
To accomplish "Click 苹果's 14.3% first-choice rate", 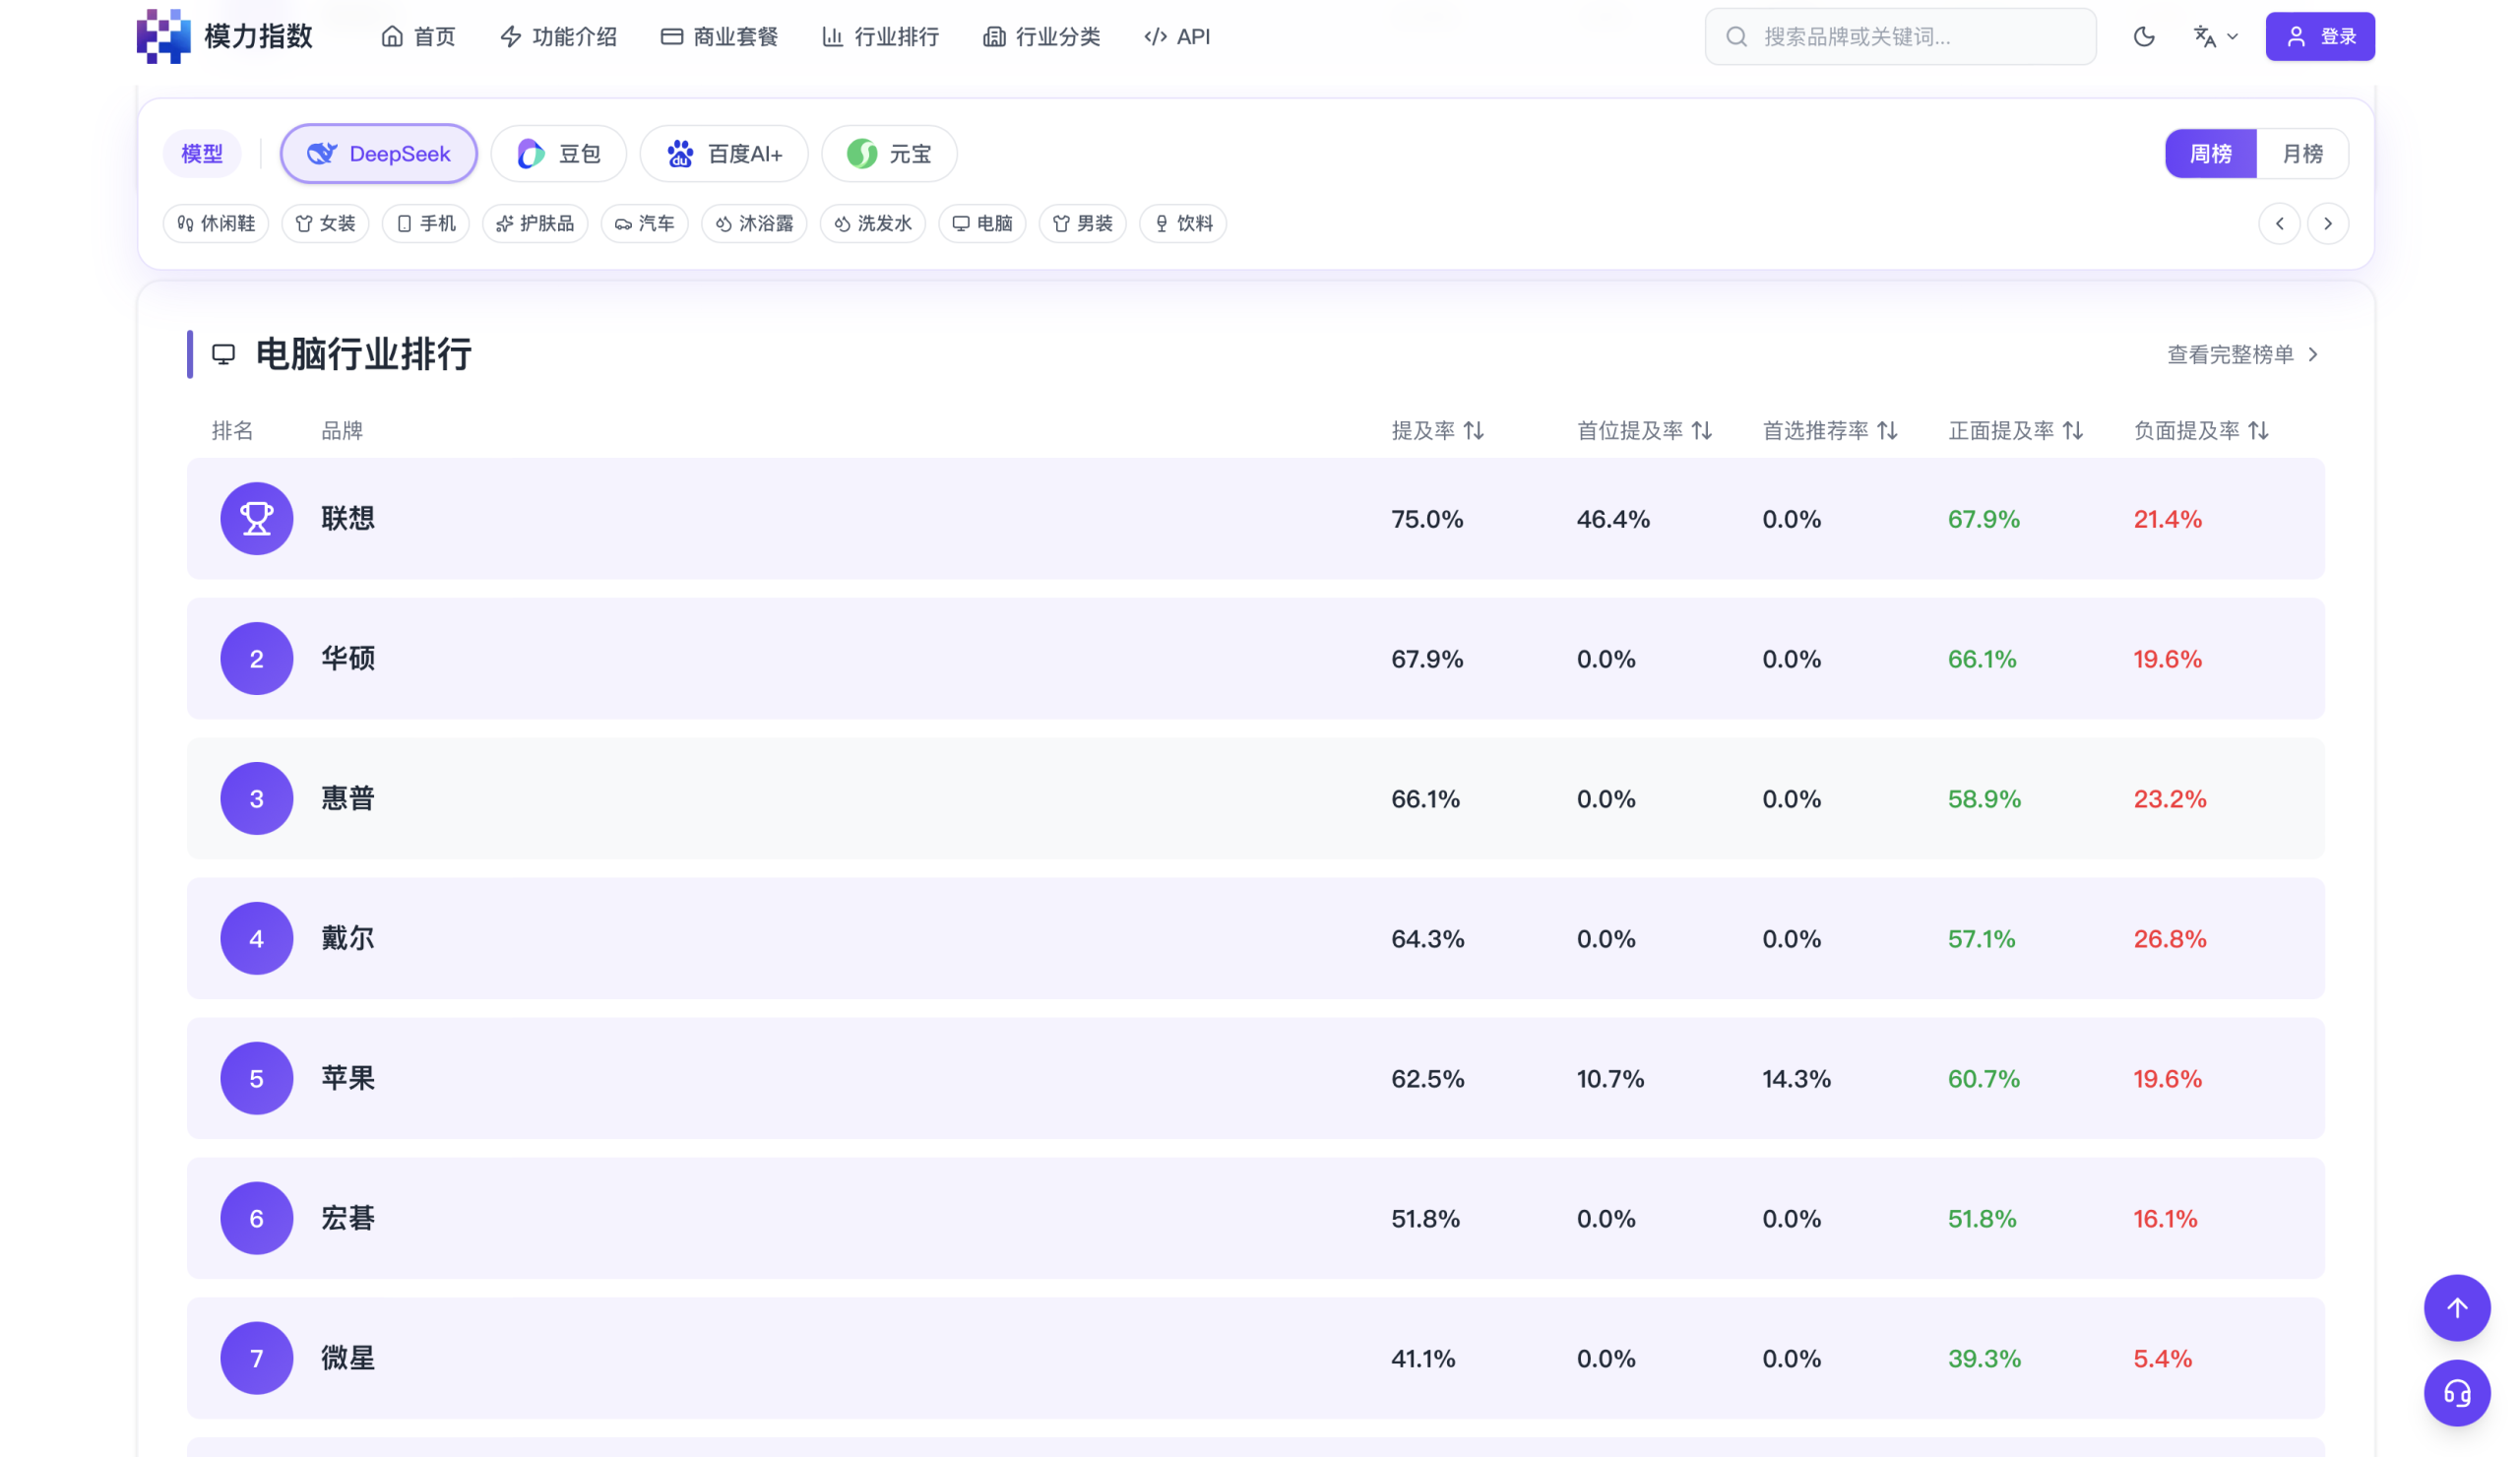I will (1796, 1080).
